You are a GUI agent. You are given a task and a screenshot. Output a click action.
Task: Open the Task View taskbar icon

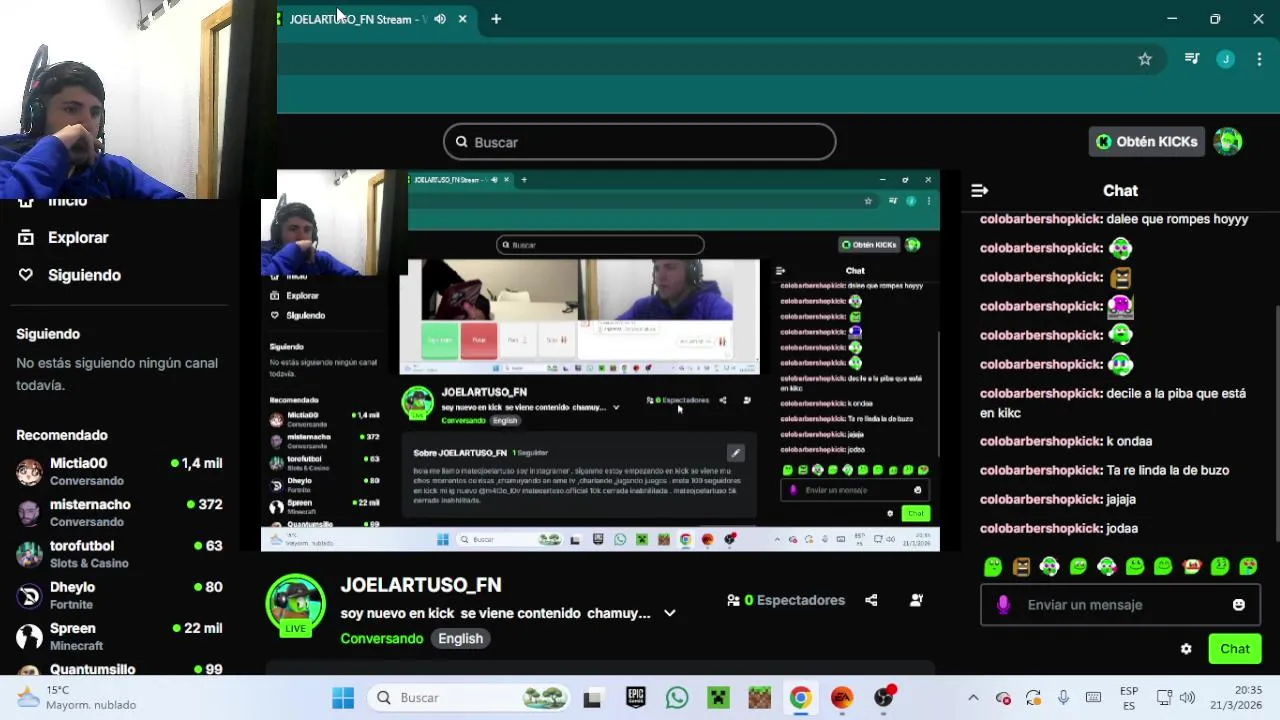(592, 698)
